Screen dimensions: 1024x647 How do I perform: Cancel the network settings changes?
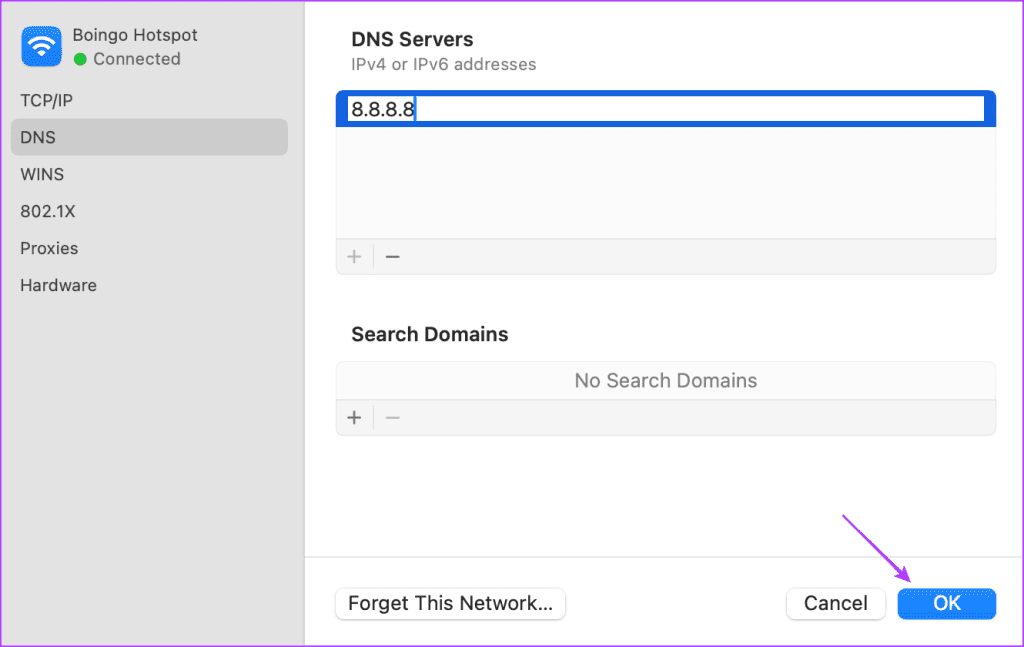point(836,603)
